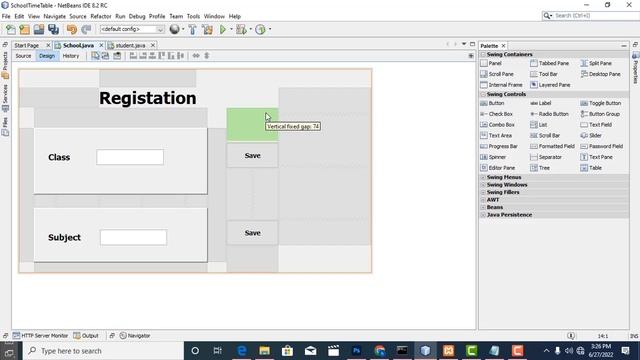Expand the Swing Windows palette category
This screenshot has height=360, width=640.
[483, 185]
